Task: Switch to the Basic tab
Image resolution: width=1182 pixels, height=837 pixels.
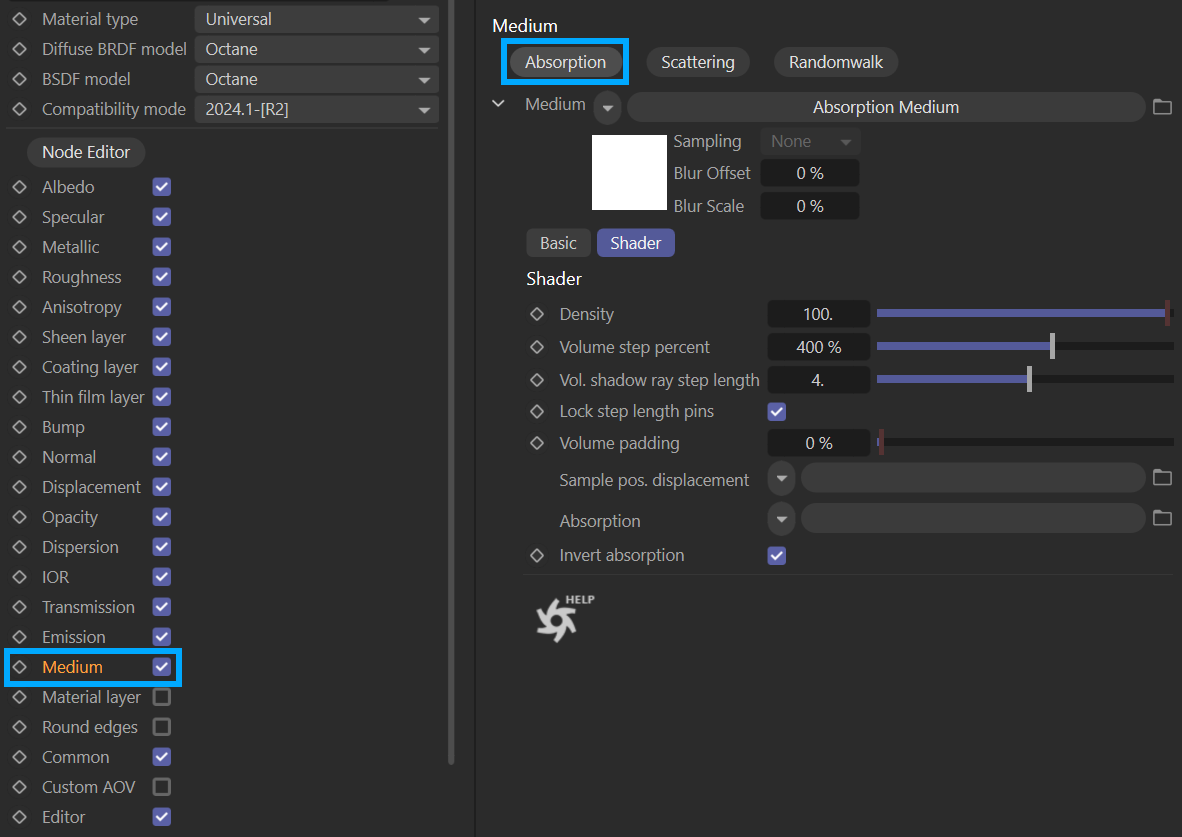Action: point(558,243)
